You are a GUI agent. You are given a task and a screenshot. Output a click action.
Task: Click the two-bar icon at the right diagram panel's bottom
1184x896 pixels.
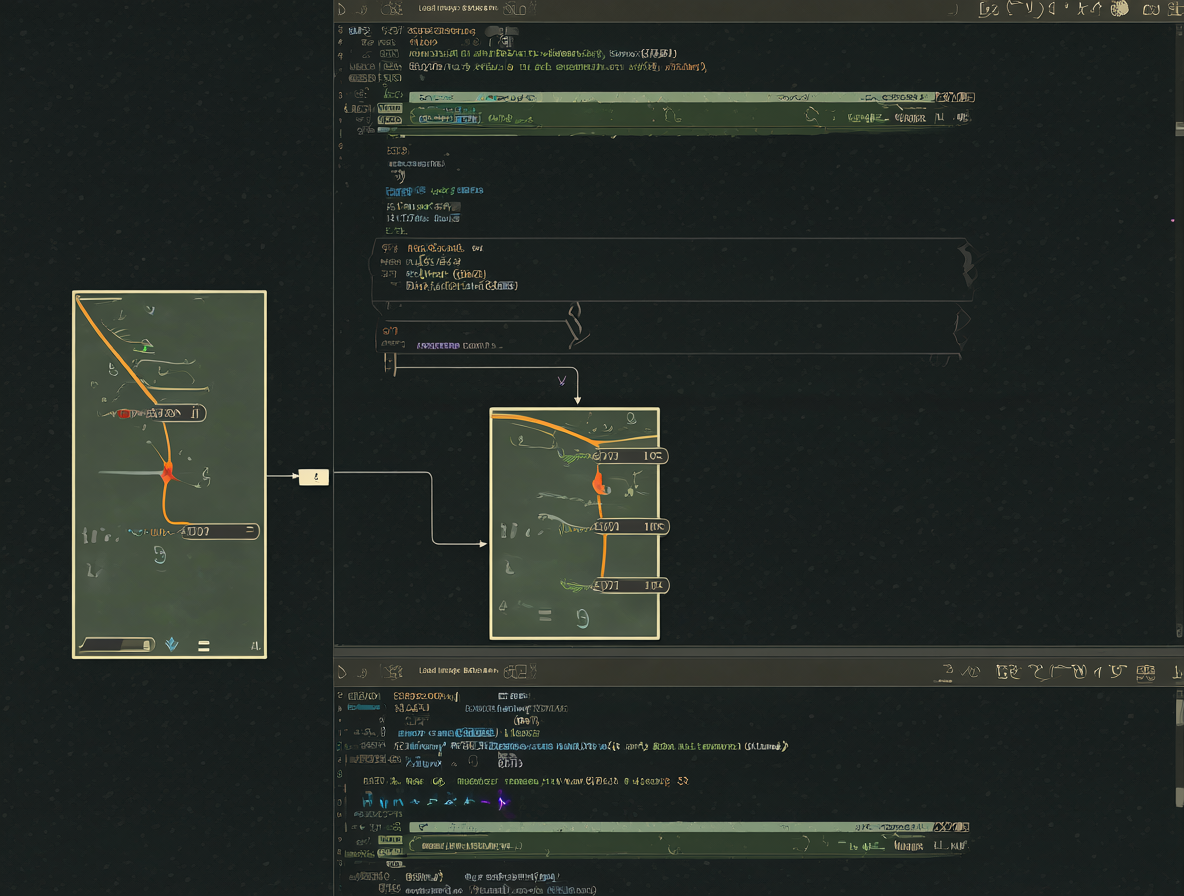click(x=544, y=617)
